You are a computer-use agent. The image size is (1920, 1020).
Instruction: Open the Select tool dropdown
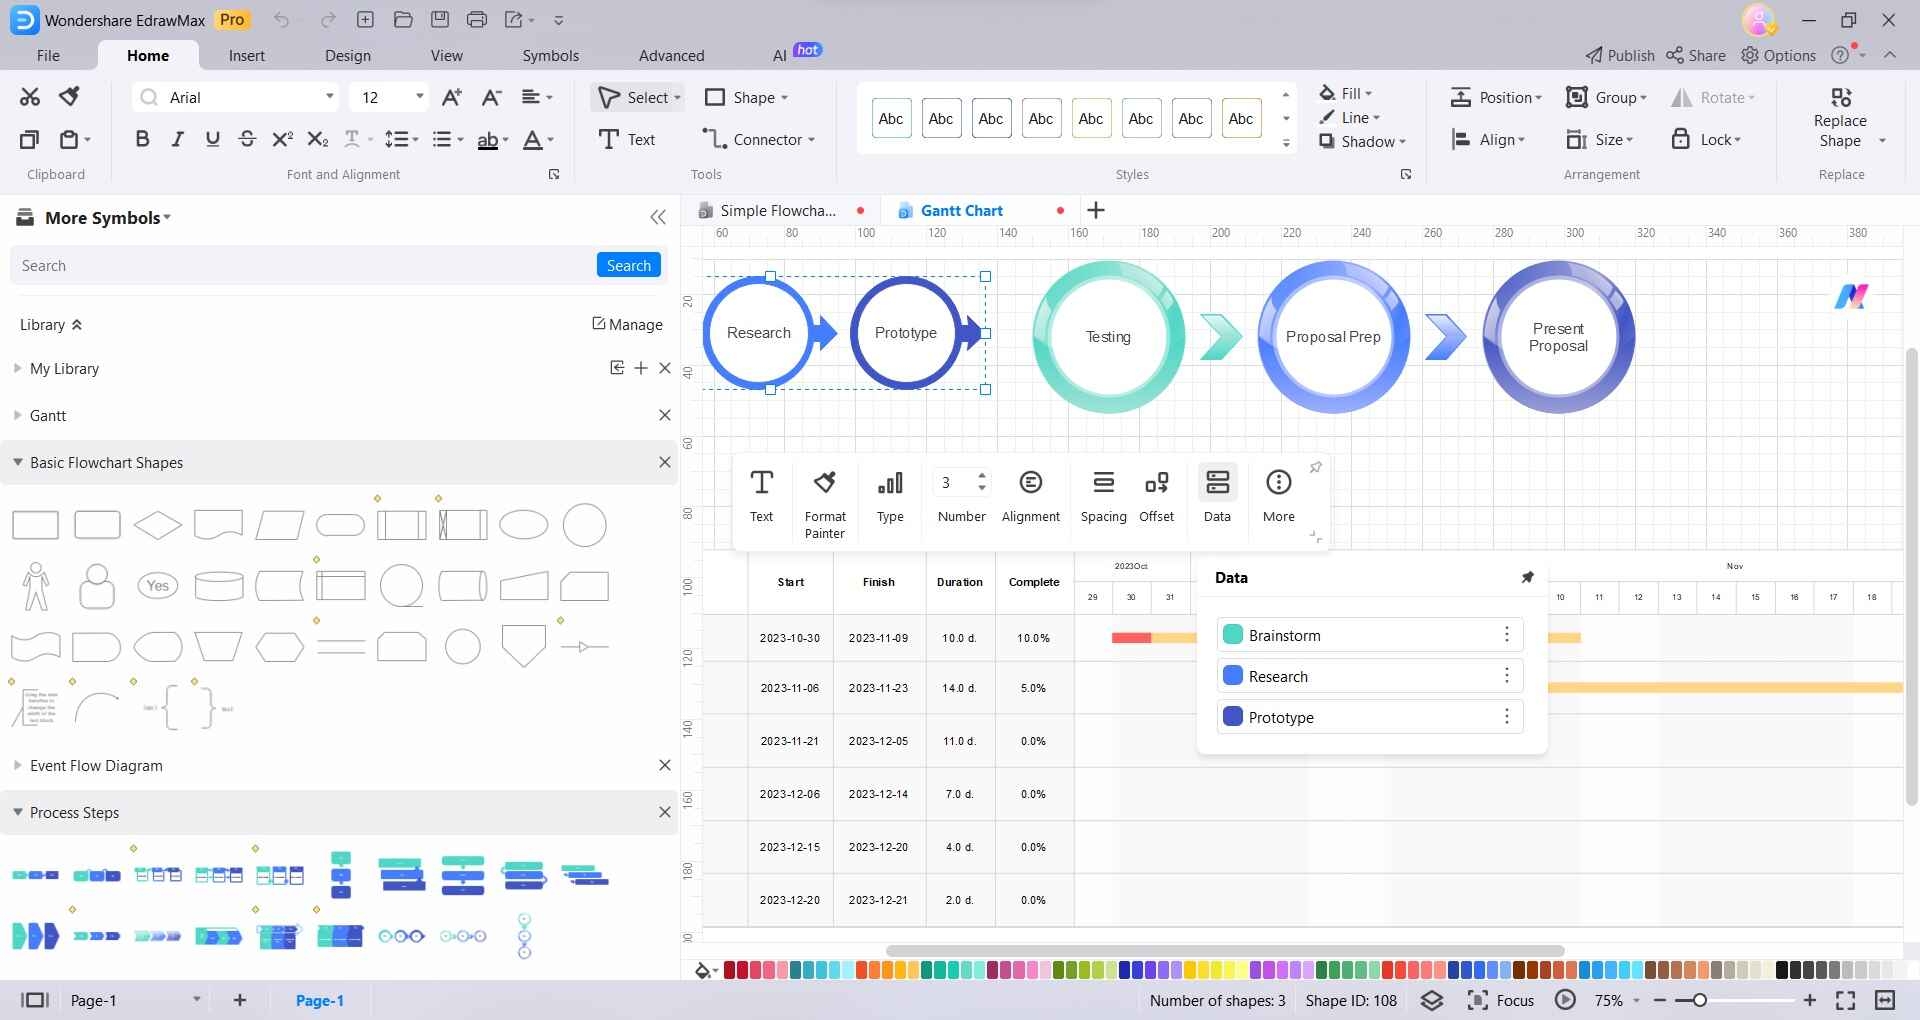point(674,97)
